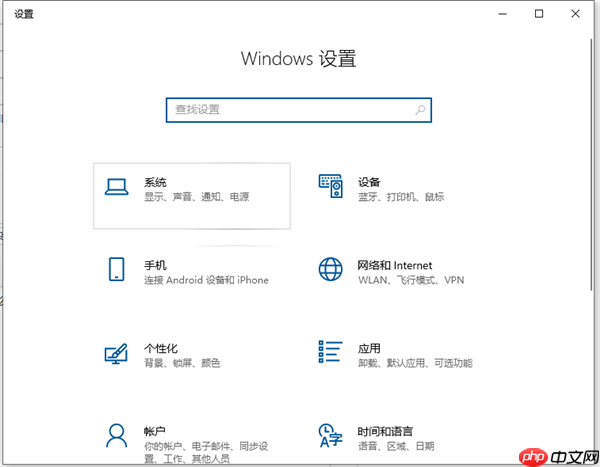Viewport: 600px width, 467px height.
Task: Click the Time & Language clock icon
Action: tap(331, 435)
